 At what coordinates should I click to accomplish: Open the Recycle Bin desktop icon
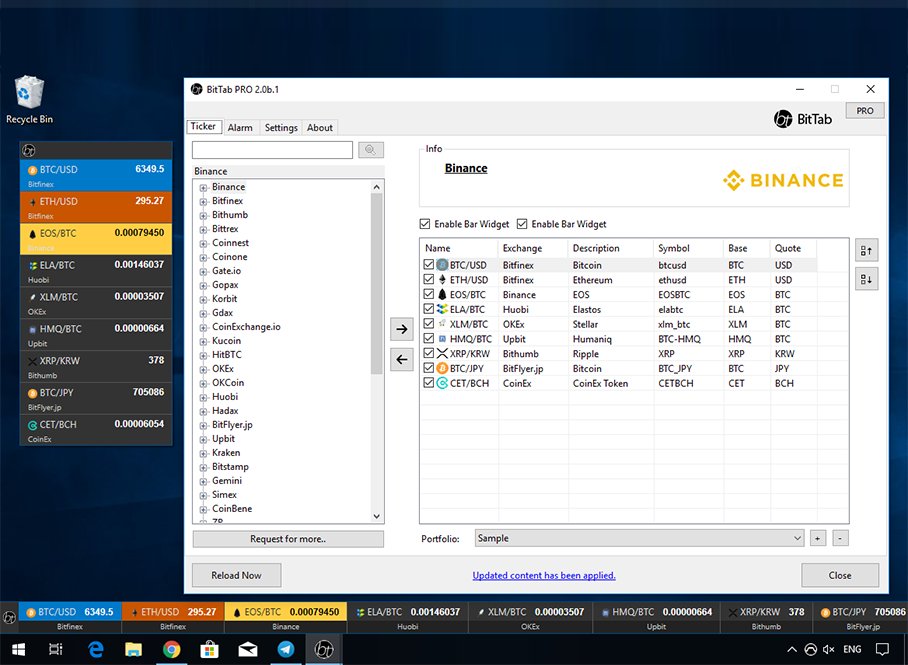click(29, 100)
